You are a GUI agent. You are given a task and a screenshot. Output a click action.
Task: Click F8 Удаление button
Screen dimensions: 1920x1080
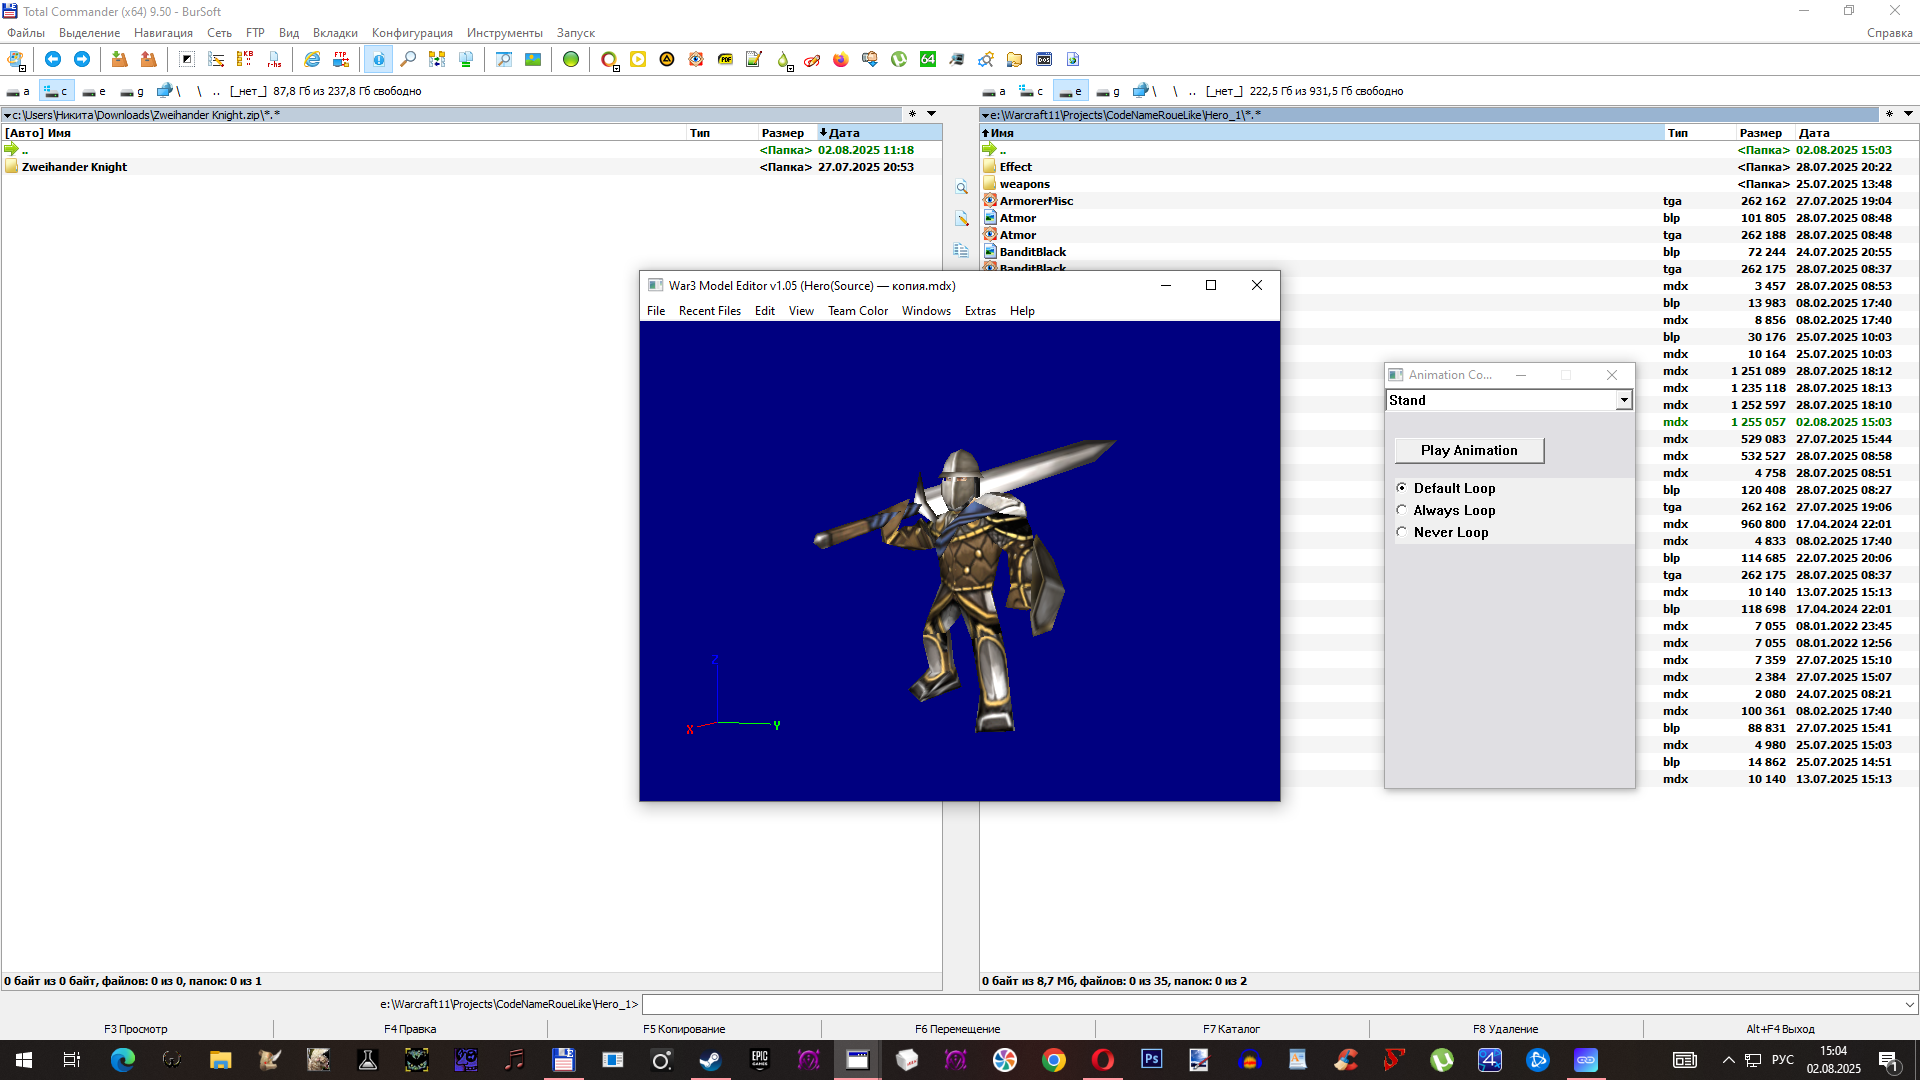point(1506,1029)
